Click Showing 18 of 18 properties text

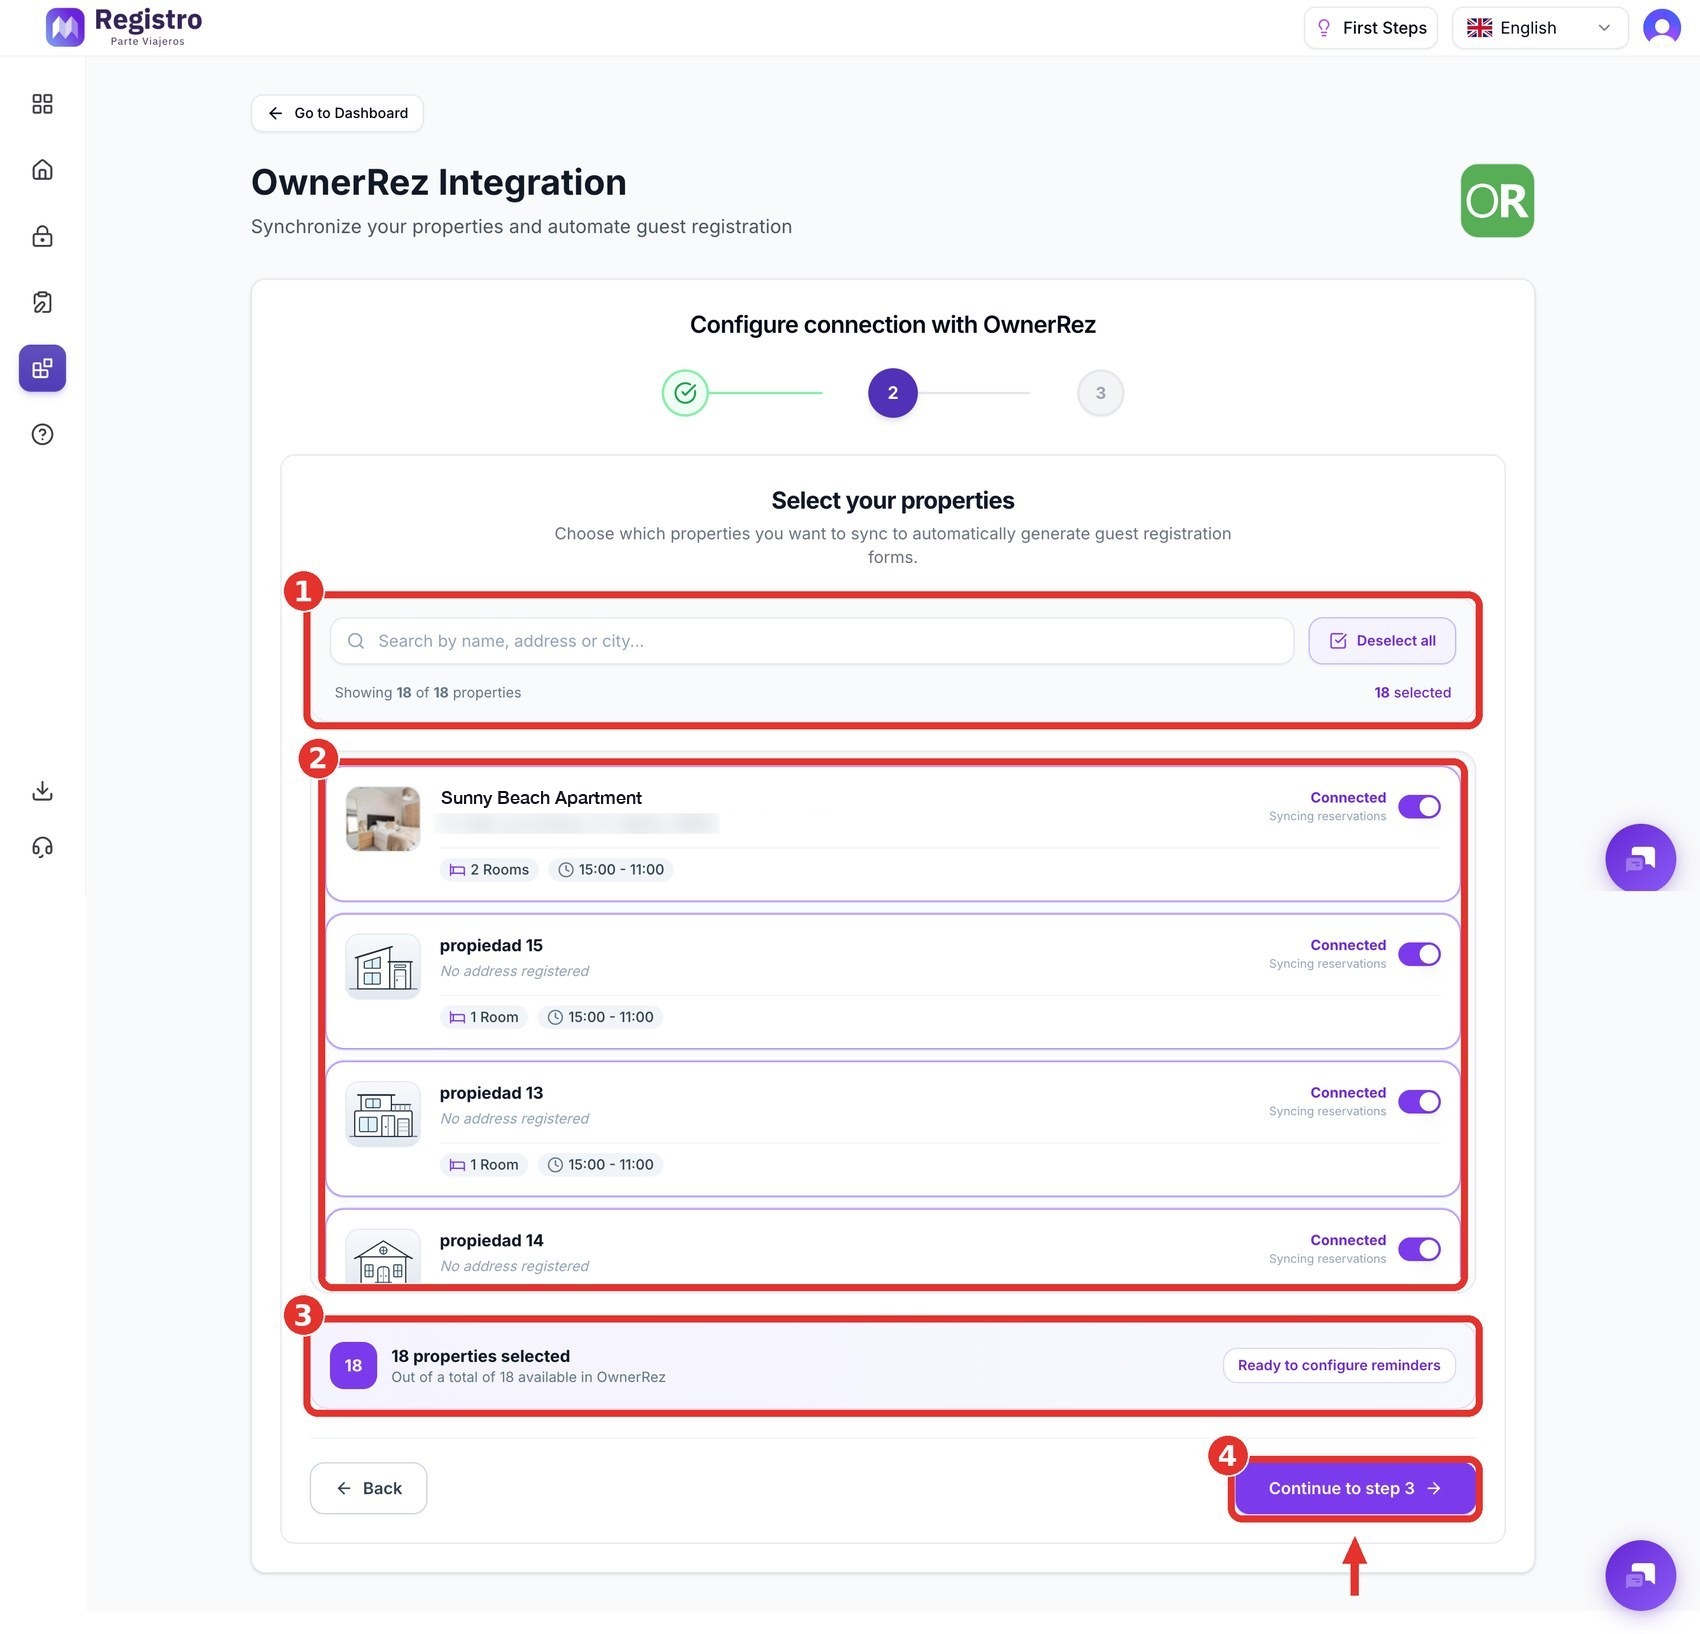point(428,693)
